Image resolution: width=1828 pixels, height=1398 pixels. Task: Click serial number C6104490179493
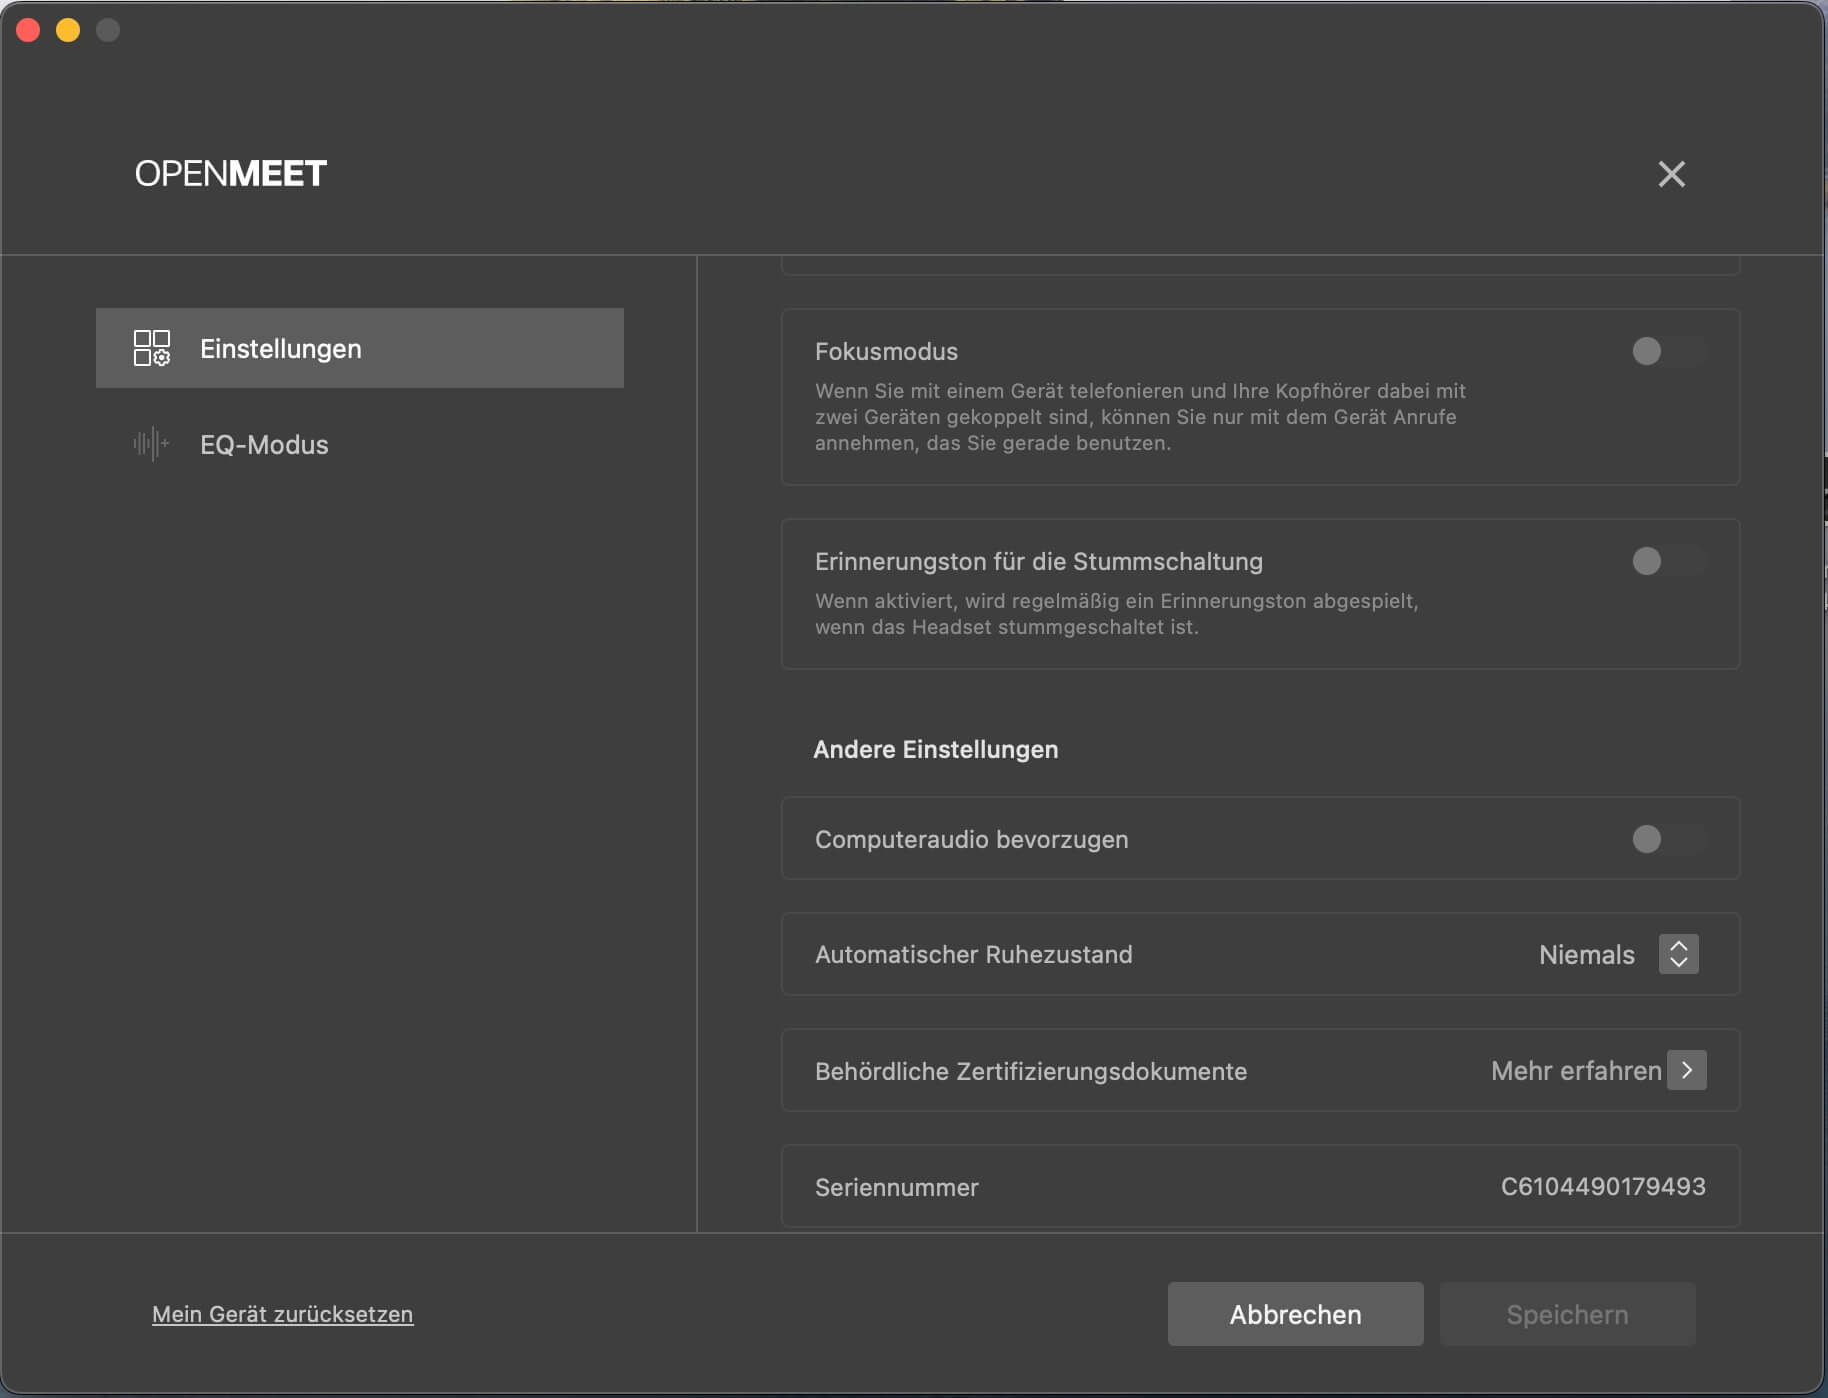click(x=1603, y=1187)
